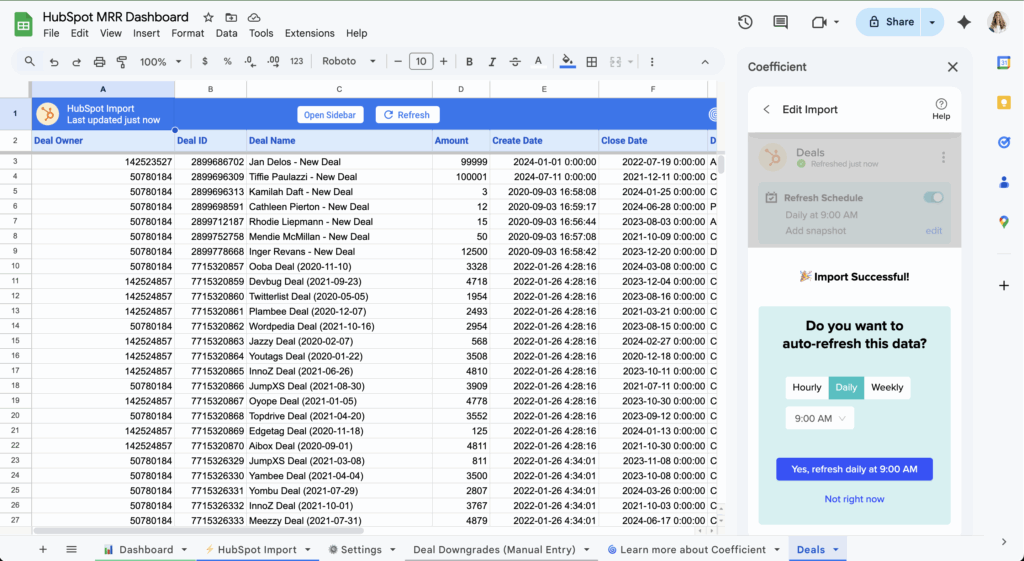Open Google Maps side panel
The image size is (1024, 561).
(x=1004, y=222)
